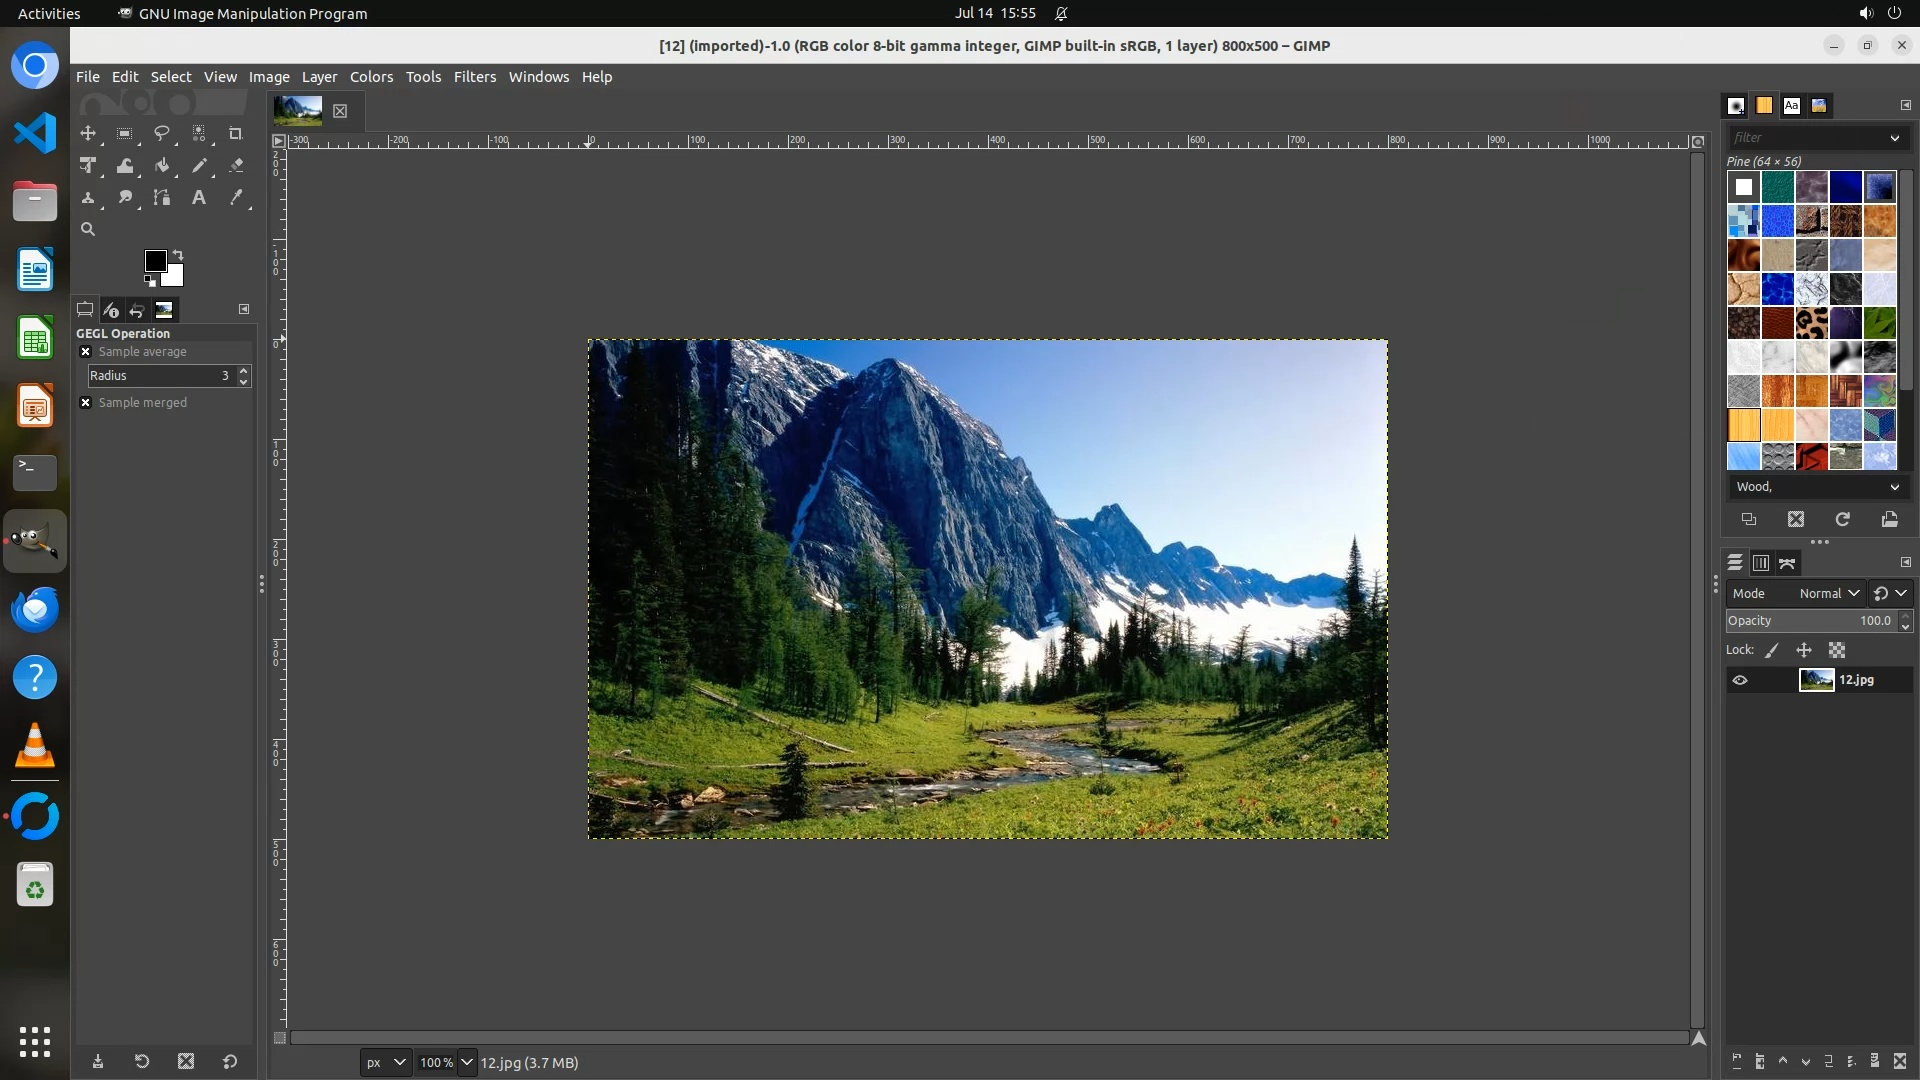
Task: Select the Crop tool
Action: (236, 133)
